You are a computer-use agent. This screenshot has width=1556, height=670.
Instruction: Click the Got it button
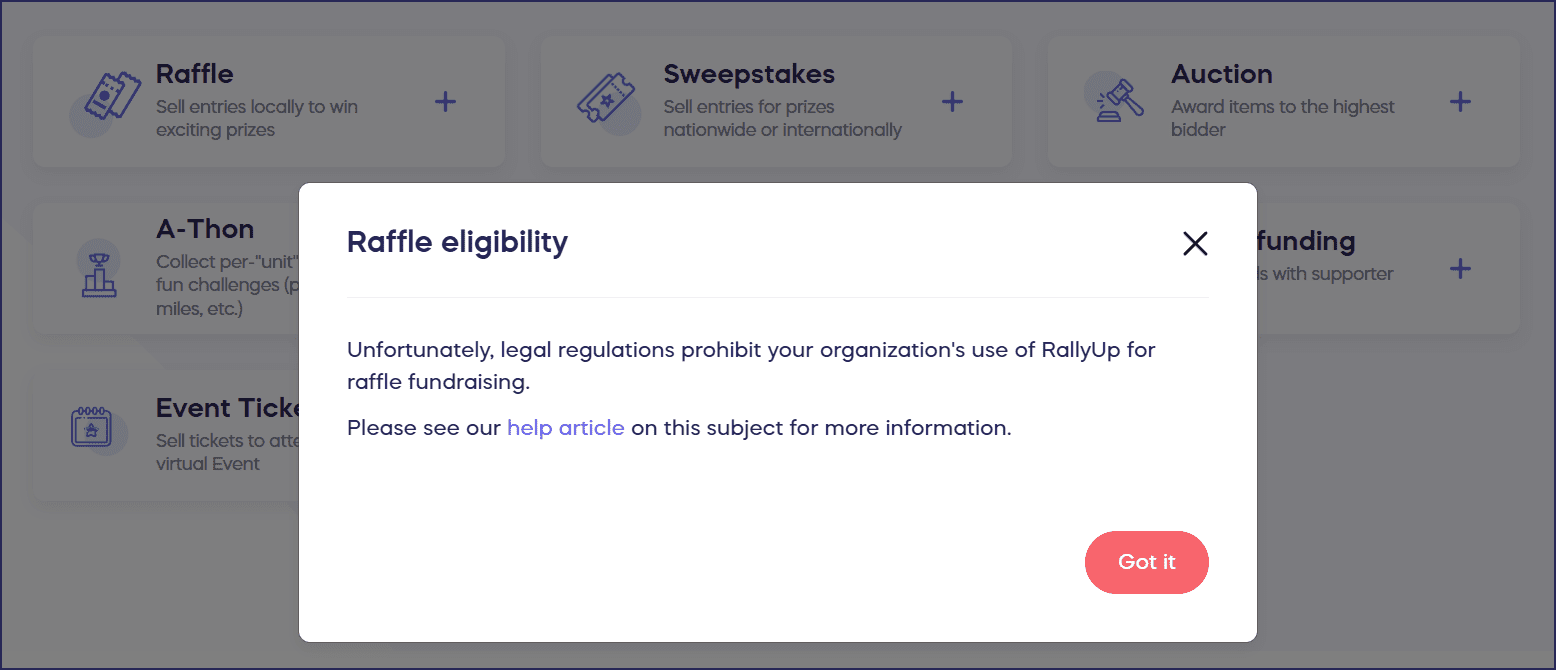click(1146, 562)
